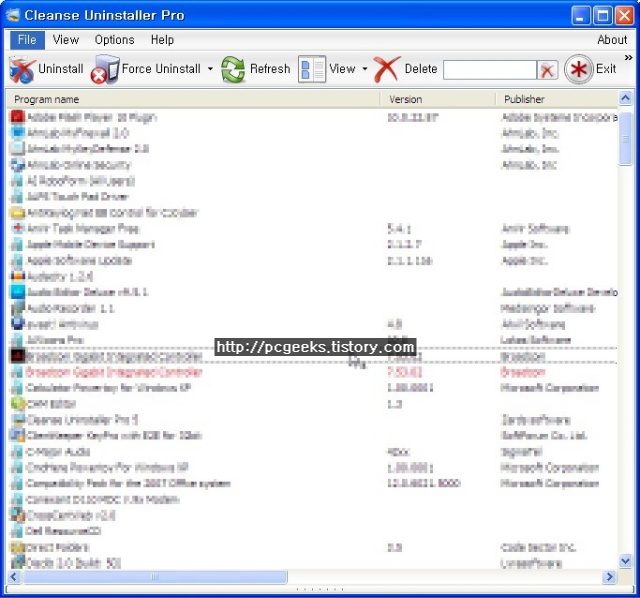This screenshot has width=640, height=598.
Task: Select the red Broadcom Gigabit Integrated Controller row
Action: [313, 372]
